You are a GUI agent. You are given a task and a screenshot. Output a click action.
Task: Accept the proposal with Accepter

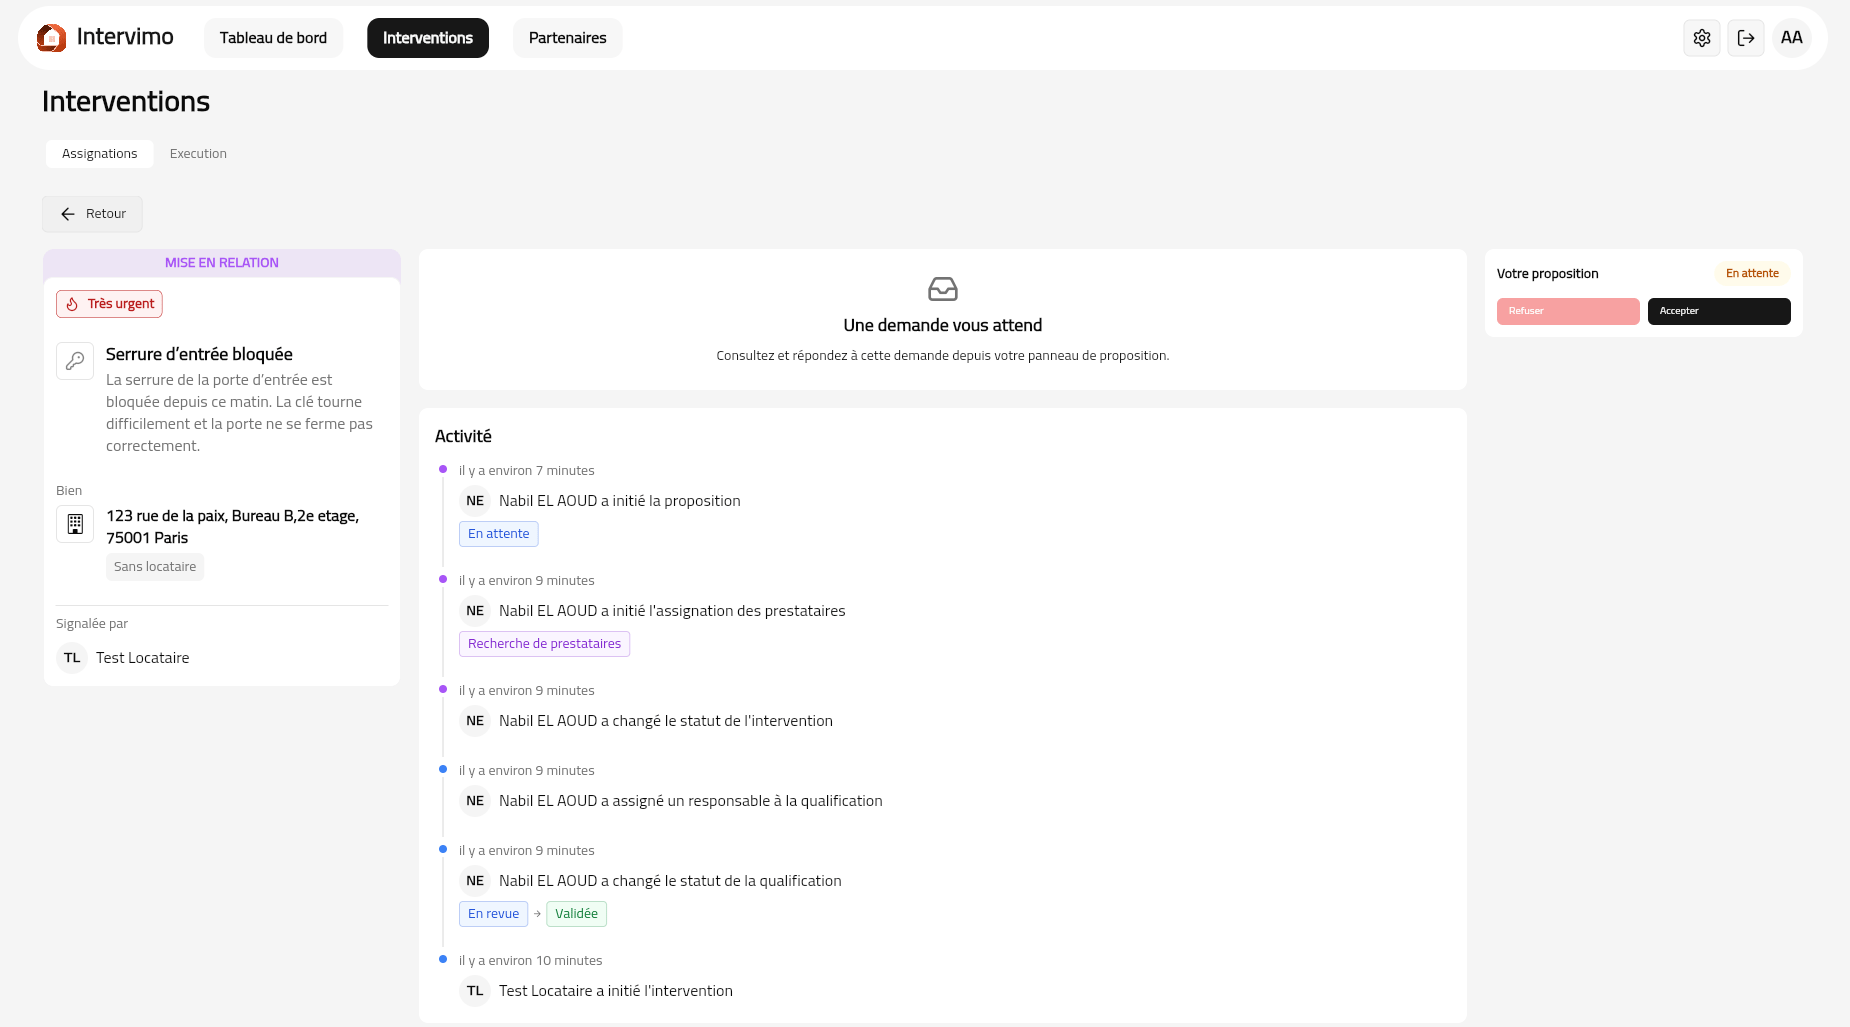tap(1719, 311)
